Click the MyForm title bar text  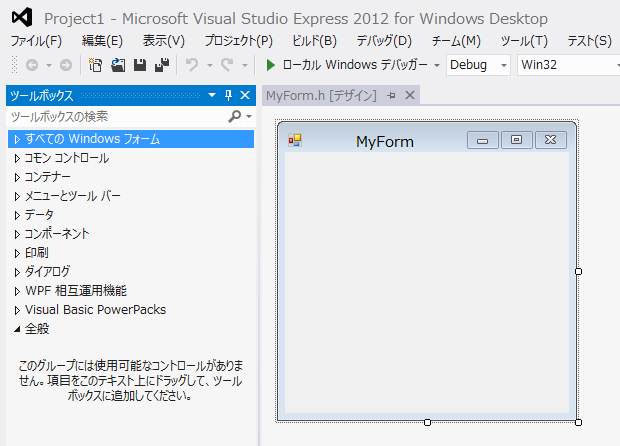coord(385,142)
